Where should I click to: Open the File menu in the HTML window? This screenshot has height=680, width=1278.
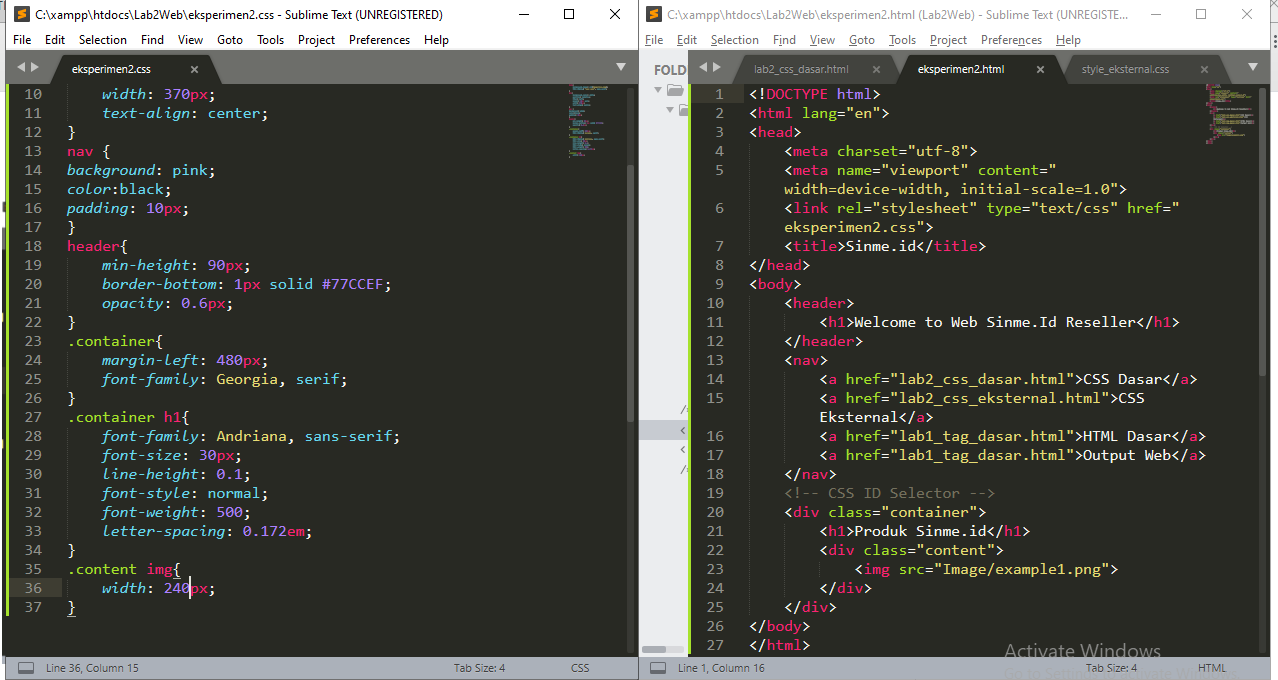tap(654, 40)
